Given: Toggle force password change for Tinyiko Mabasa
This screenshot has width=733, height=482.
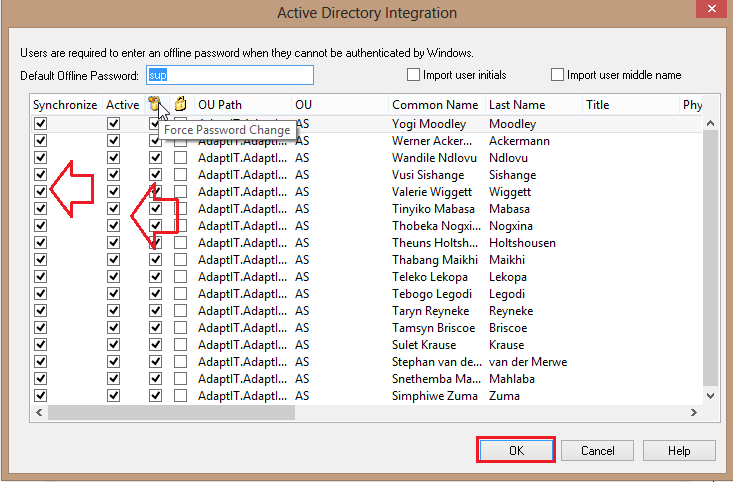Looking at the screenshot, I should [155, 209].
